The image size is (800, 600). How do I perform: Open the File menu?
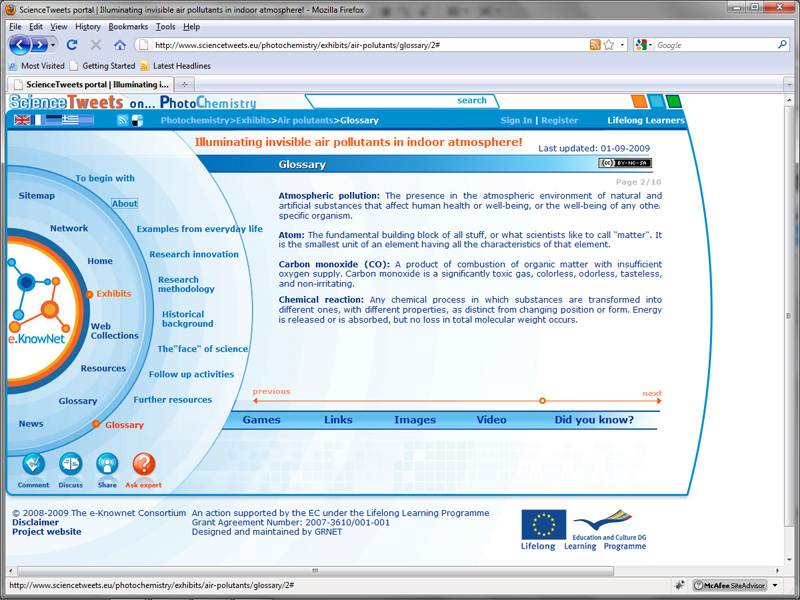point(15,27)
